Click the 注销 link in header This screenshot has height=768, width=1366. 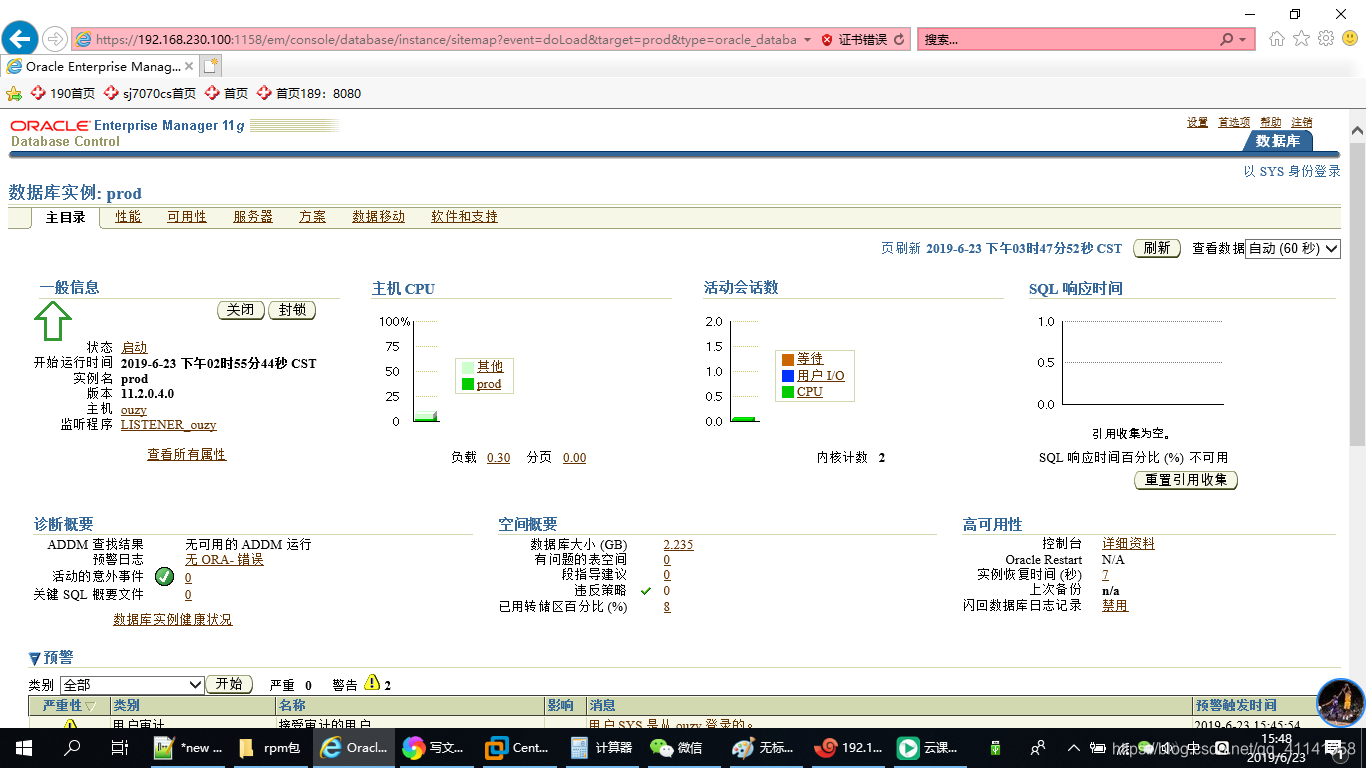(1302, 122)
